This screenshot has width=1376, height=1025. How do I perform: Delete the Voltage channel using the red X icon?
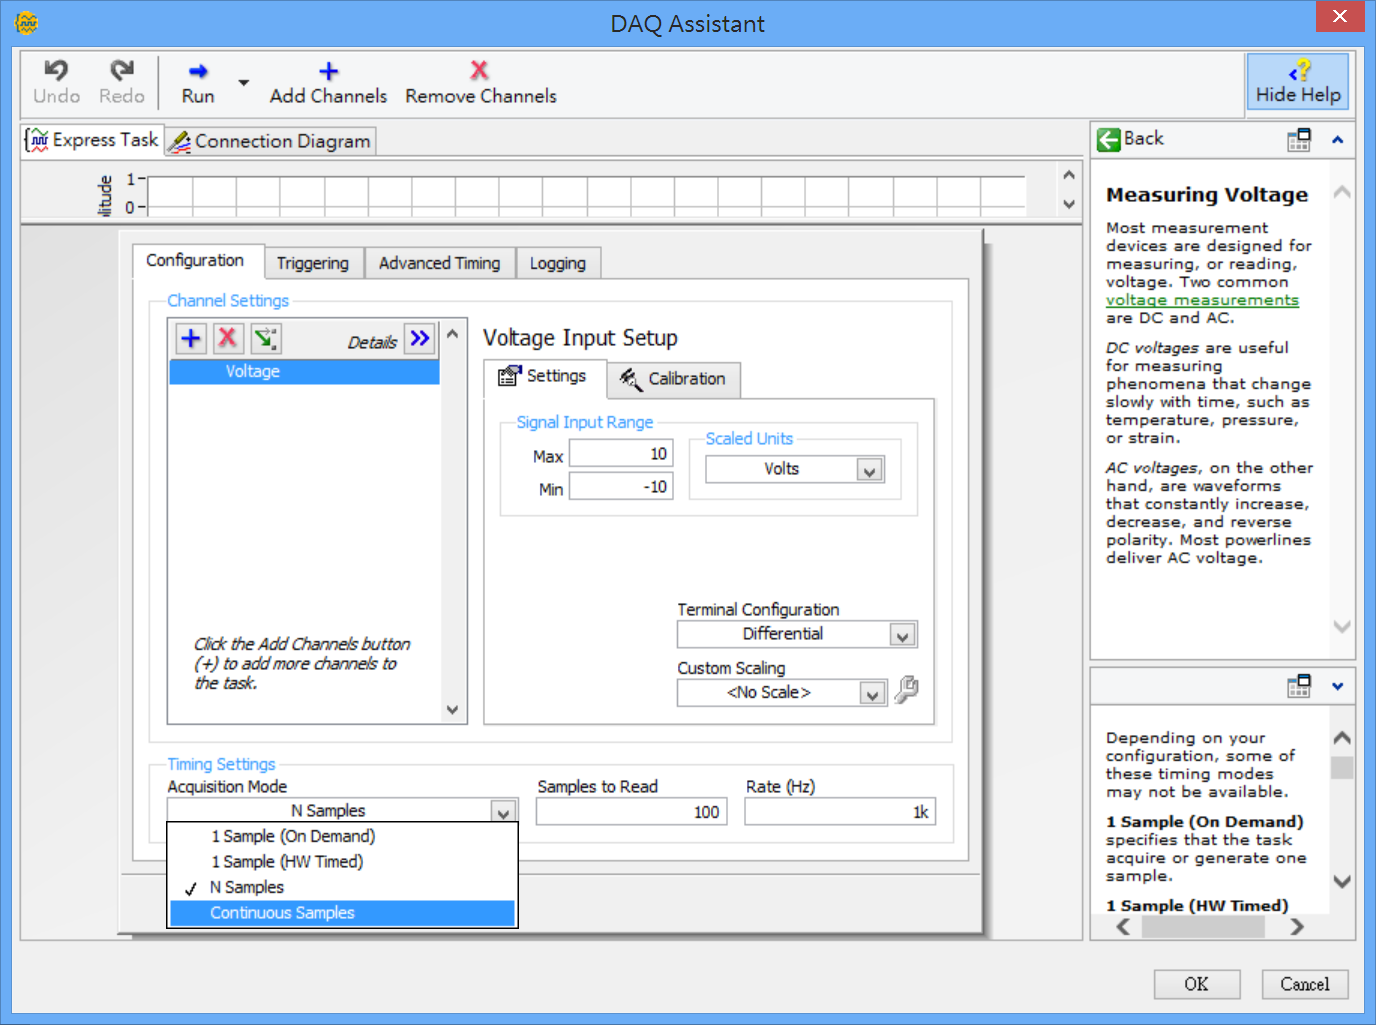227,338
